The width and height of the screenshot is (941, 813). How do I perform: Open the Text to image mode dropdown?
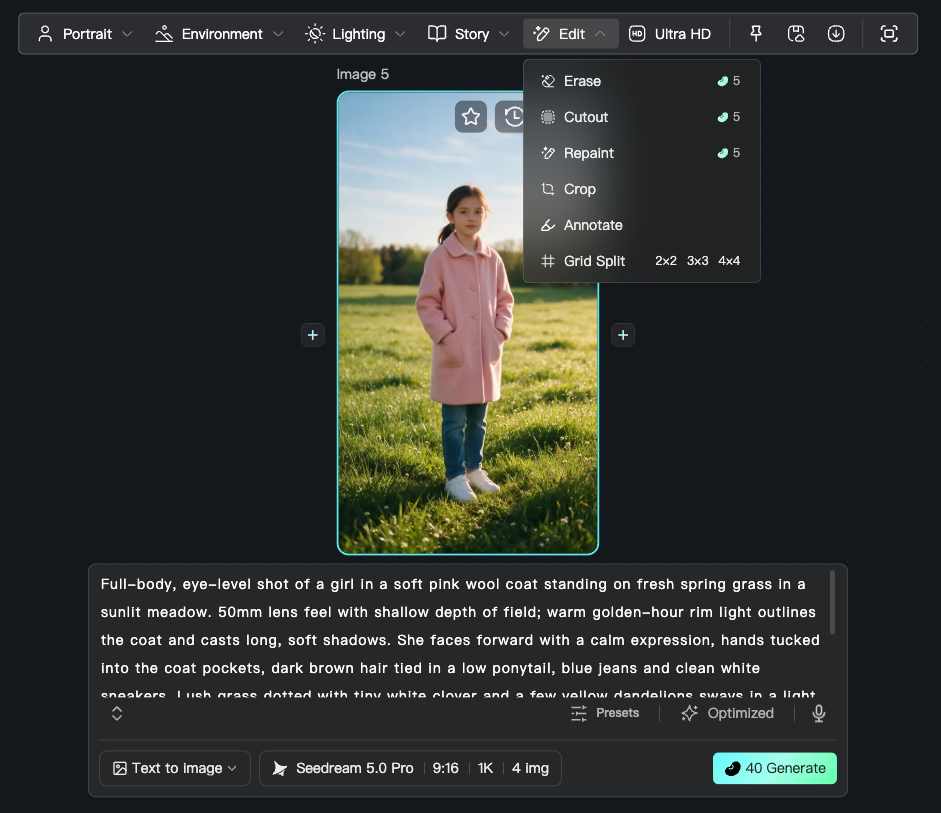click(x=175, y=768)
